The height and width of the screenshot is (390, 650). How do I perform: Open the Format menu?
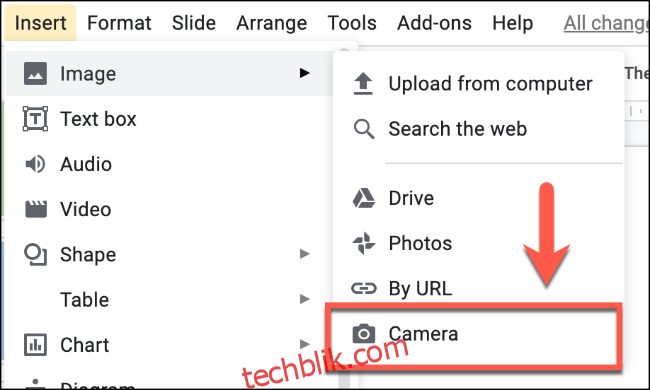point(119,23)
